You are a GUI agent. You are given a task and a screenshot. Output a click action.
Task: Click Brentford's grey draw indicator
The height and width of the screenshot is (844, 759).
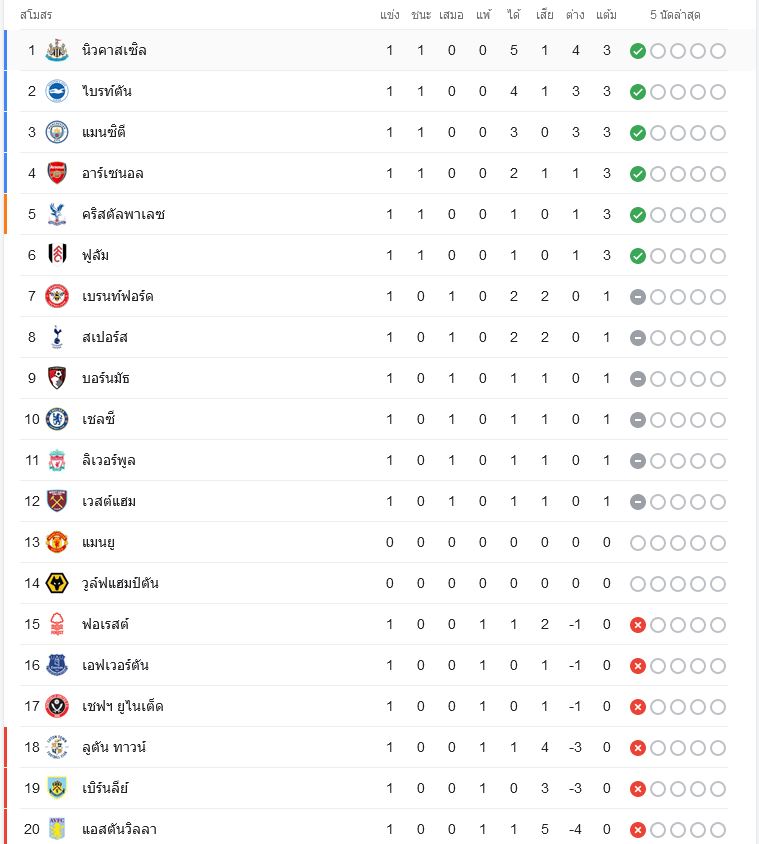tap(638, 297)
